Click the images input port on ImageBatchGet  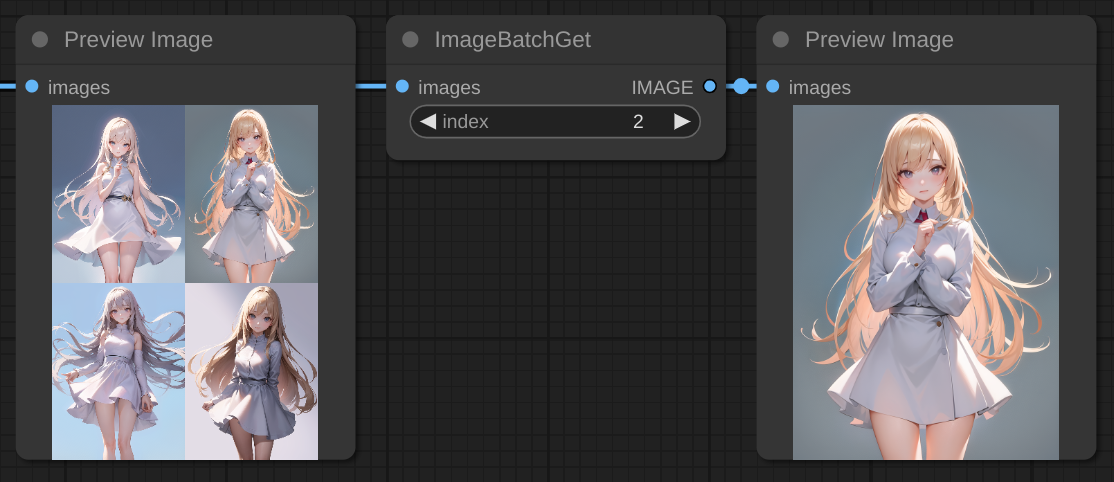[402, 87]
